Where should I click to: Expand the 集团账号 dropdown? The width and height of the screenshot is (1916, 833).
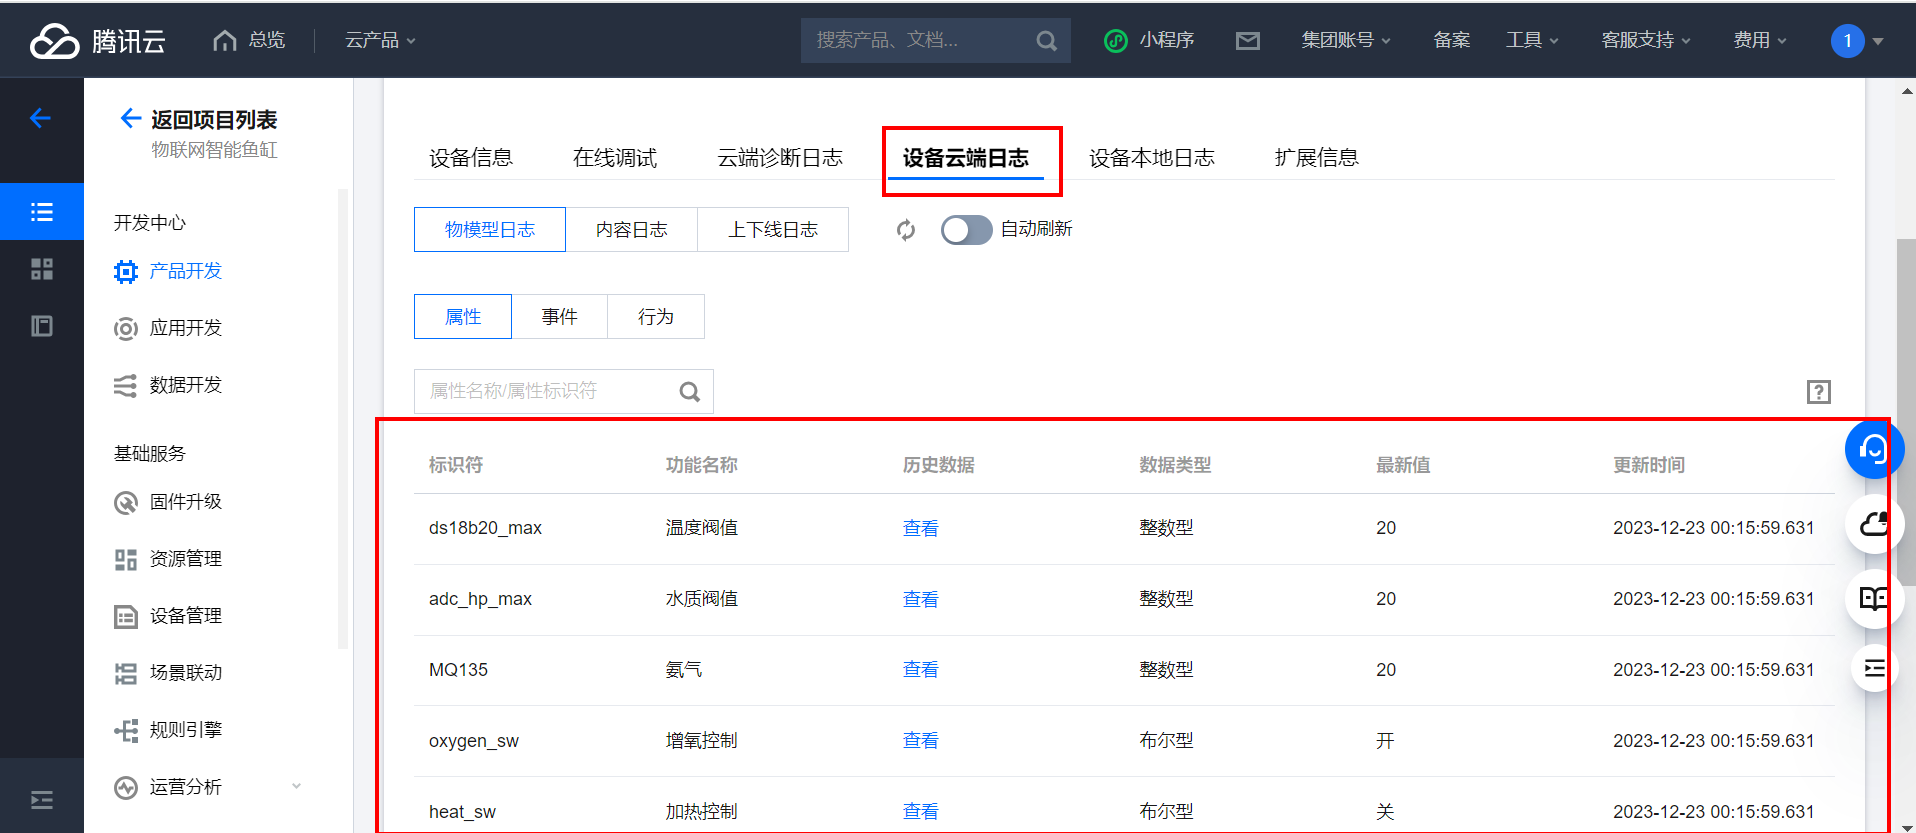[x=1345, y=40]
